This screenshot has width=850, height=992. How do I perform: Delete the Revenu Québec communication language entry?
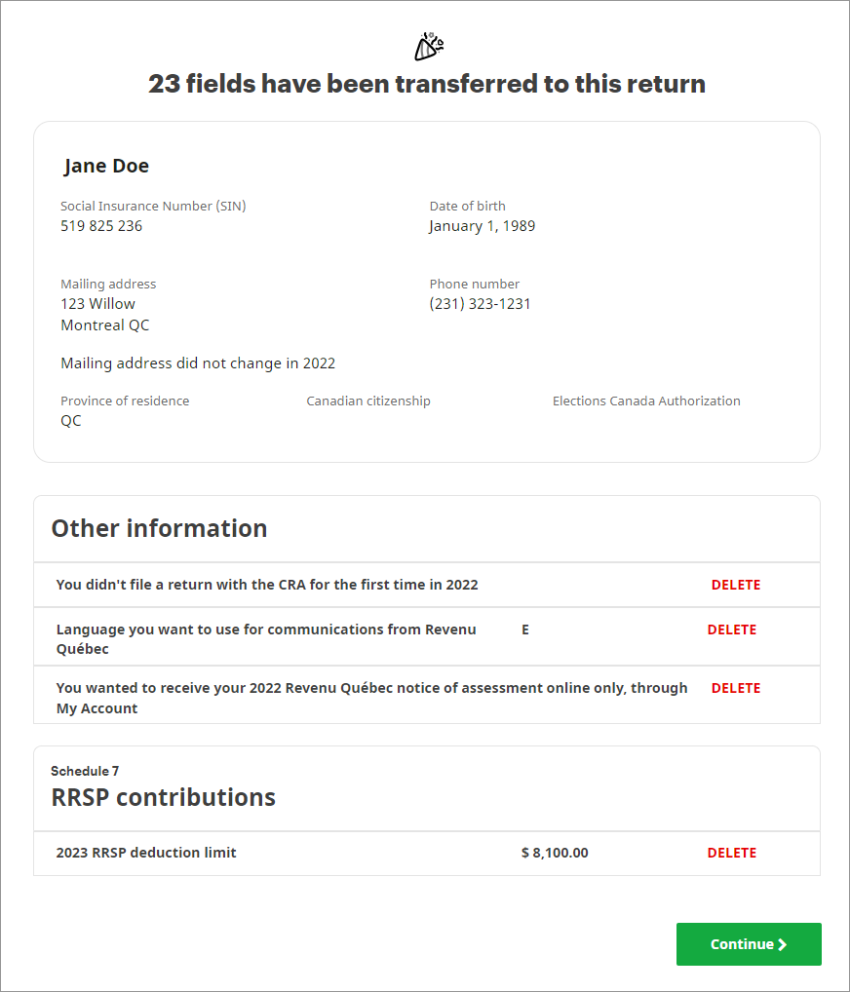click(x=731, y=630)
